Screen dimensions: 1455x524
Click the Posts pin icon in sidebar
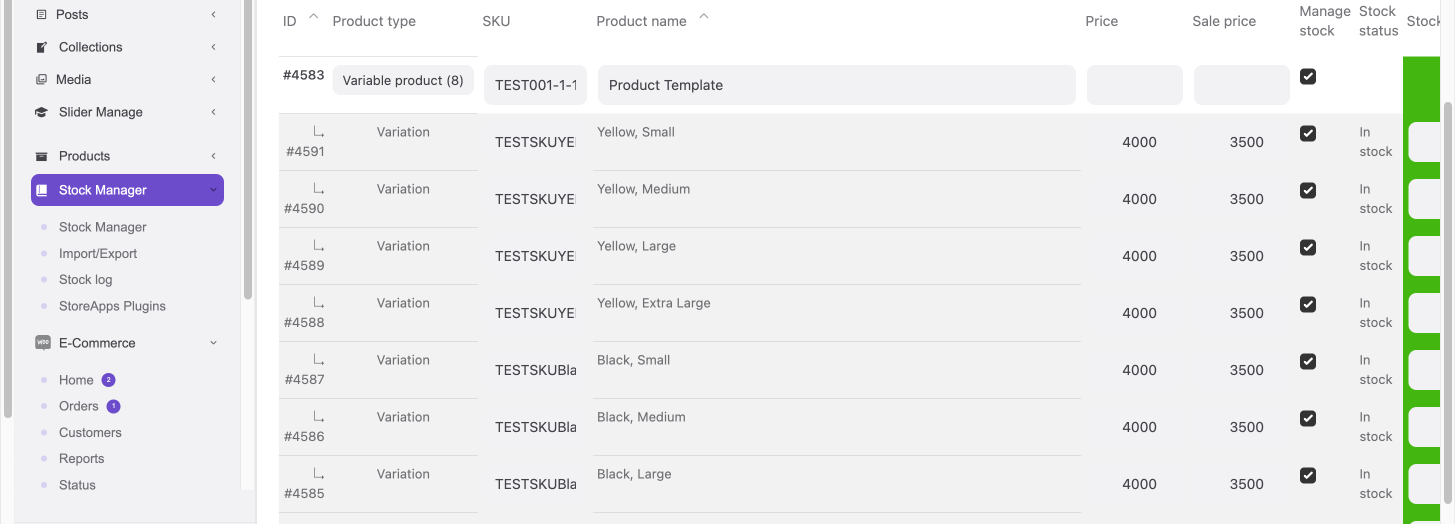click(41, 15)
